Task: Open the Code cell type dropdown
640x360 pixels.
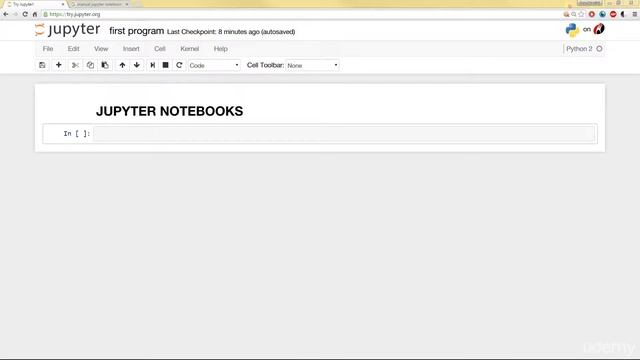Action: [214, 65]
